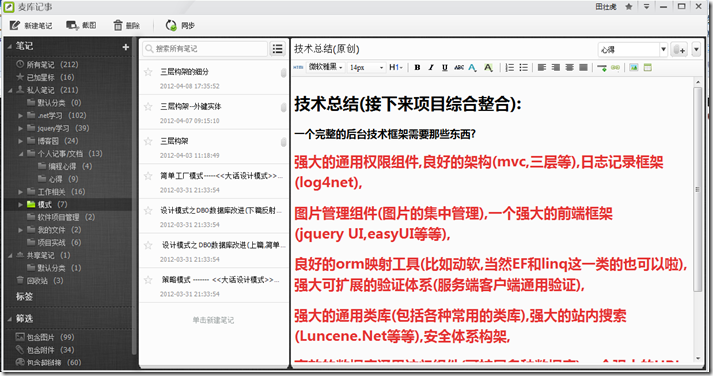Star the note 三层构架的细分
Viewport: 713px width, 376px height.
coord(148,72)
